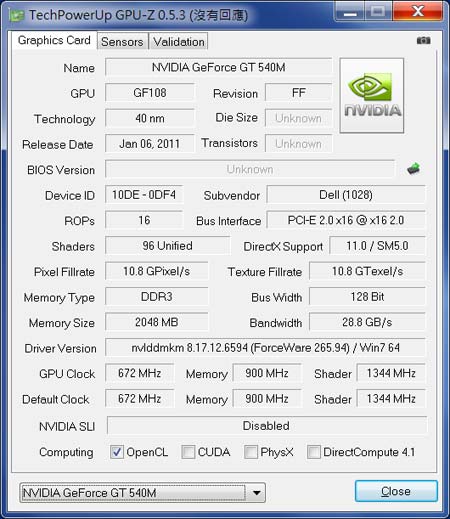Image resolution: width=450 pixels, height=519 pixels.
Task: Click the window title TechPowerUp GPU-Z 0.5.3
Action: tap(107, 15)
